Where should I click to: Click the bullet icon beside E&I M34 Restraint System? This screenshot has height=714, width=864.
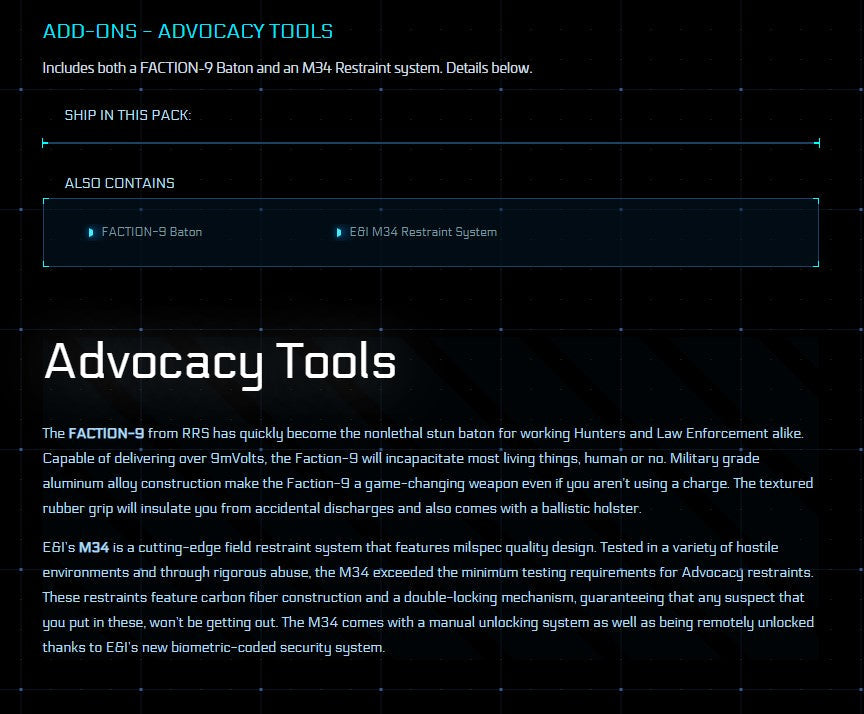340,232
